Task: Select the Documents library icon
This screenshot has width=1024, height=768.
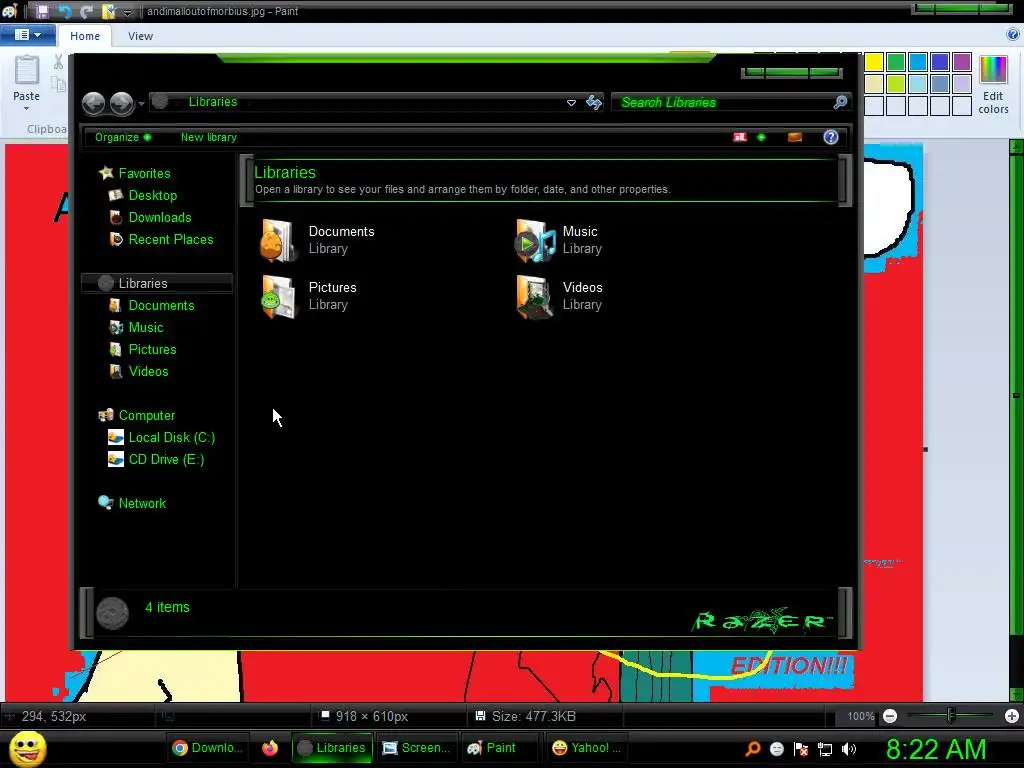Action: pos(279,240)
